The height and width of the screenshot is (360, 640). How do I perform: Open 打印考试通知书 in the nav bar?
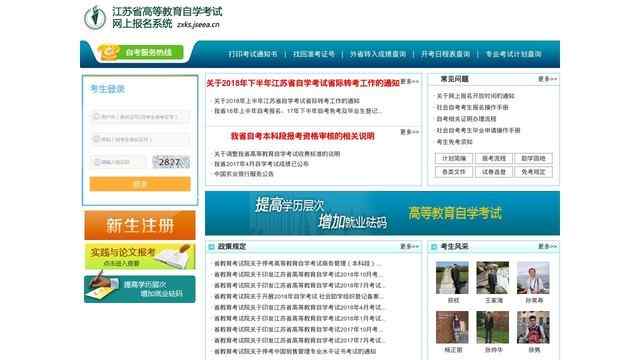(x=253, y=54)
